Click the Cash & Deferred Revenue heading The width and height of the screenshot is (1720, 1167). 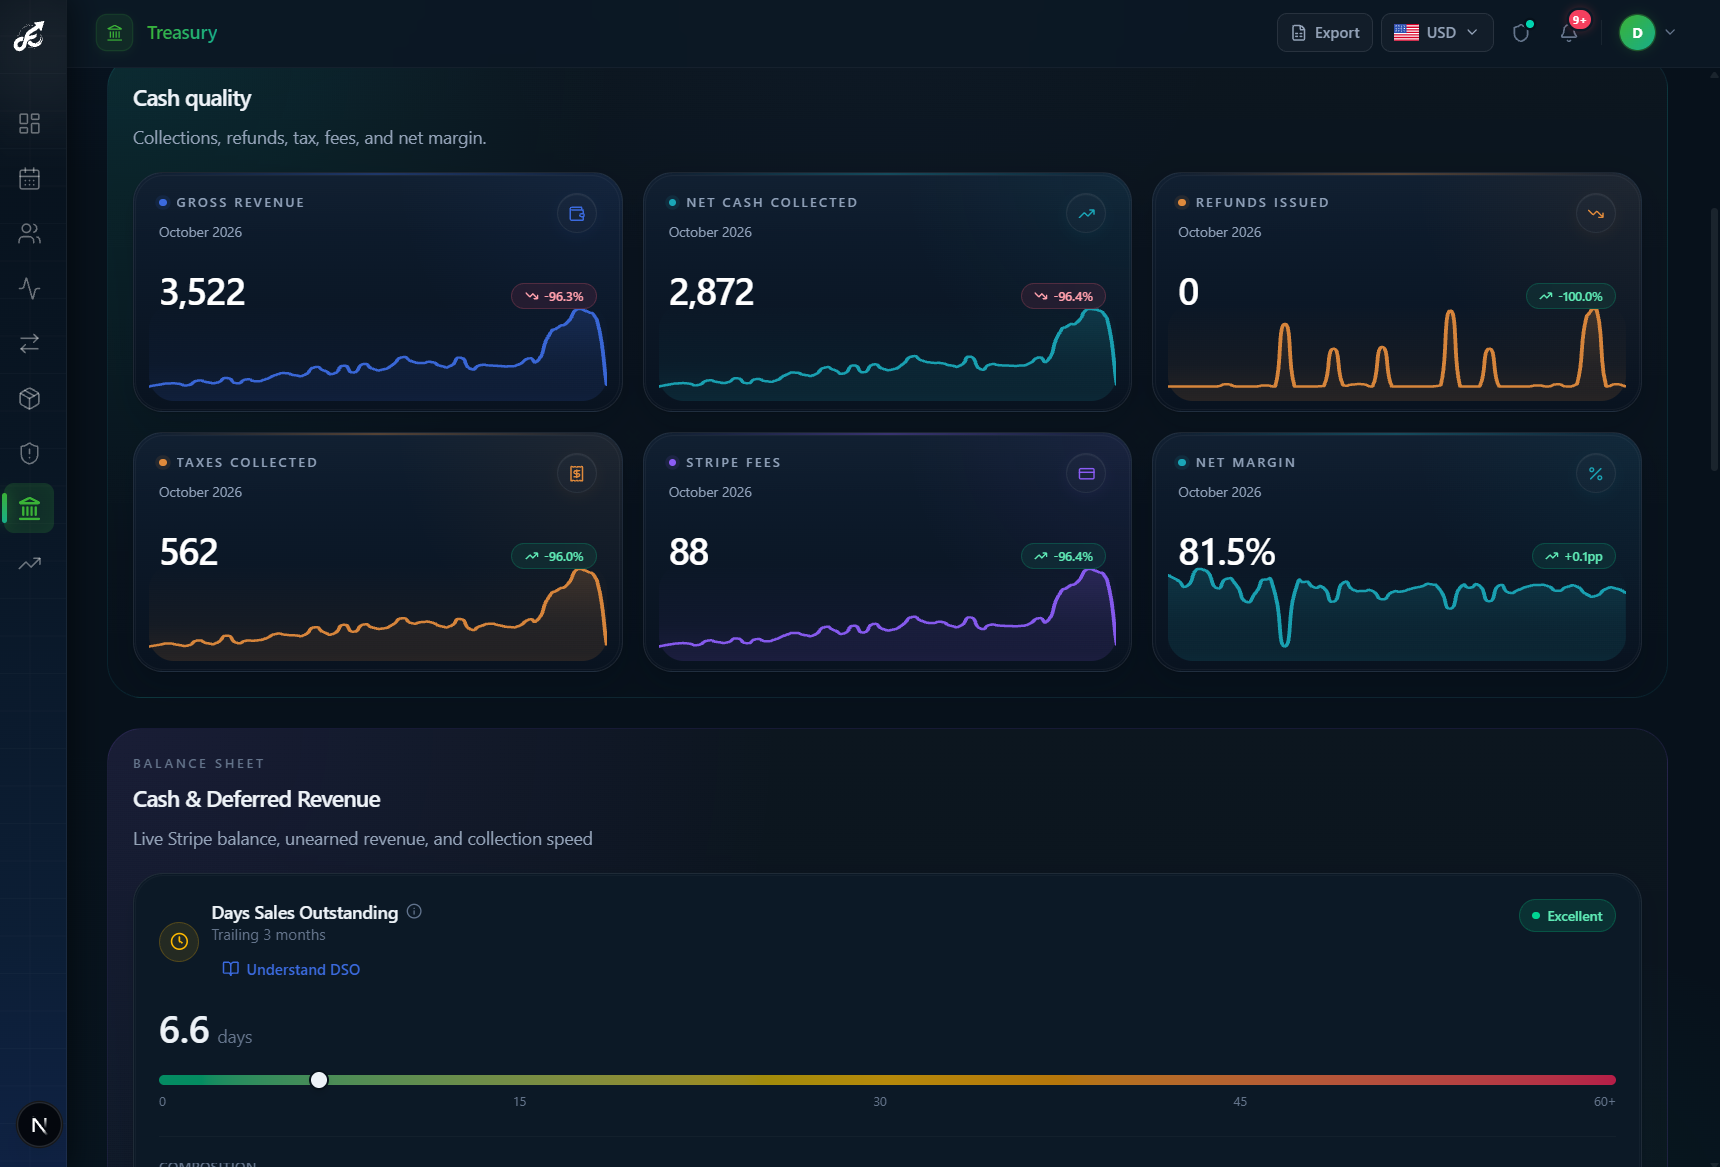coord(257,799)
